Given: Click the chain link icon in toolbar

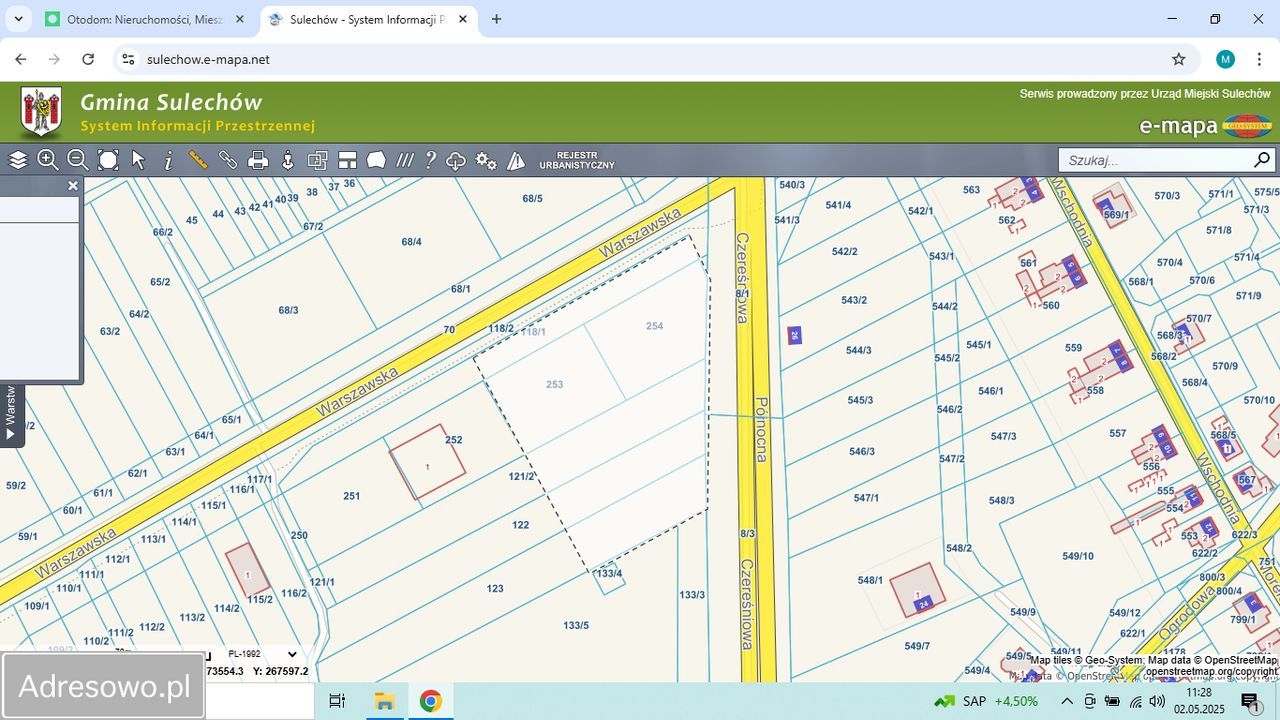Looking at the screenshot, I should [x=228, y=160].
